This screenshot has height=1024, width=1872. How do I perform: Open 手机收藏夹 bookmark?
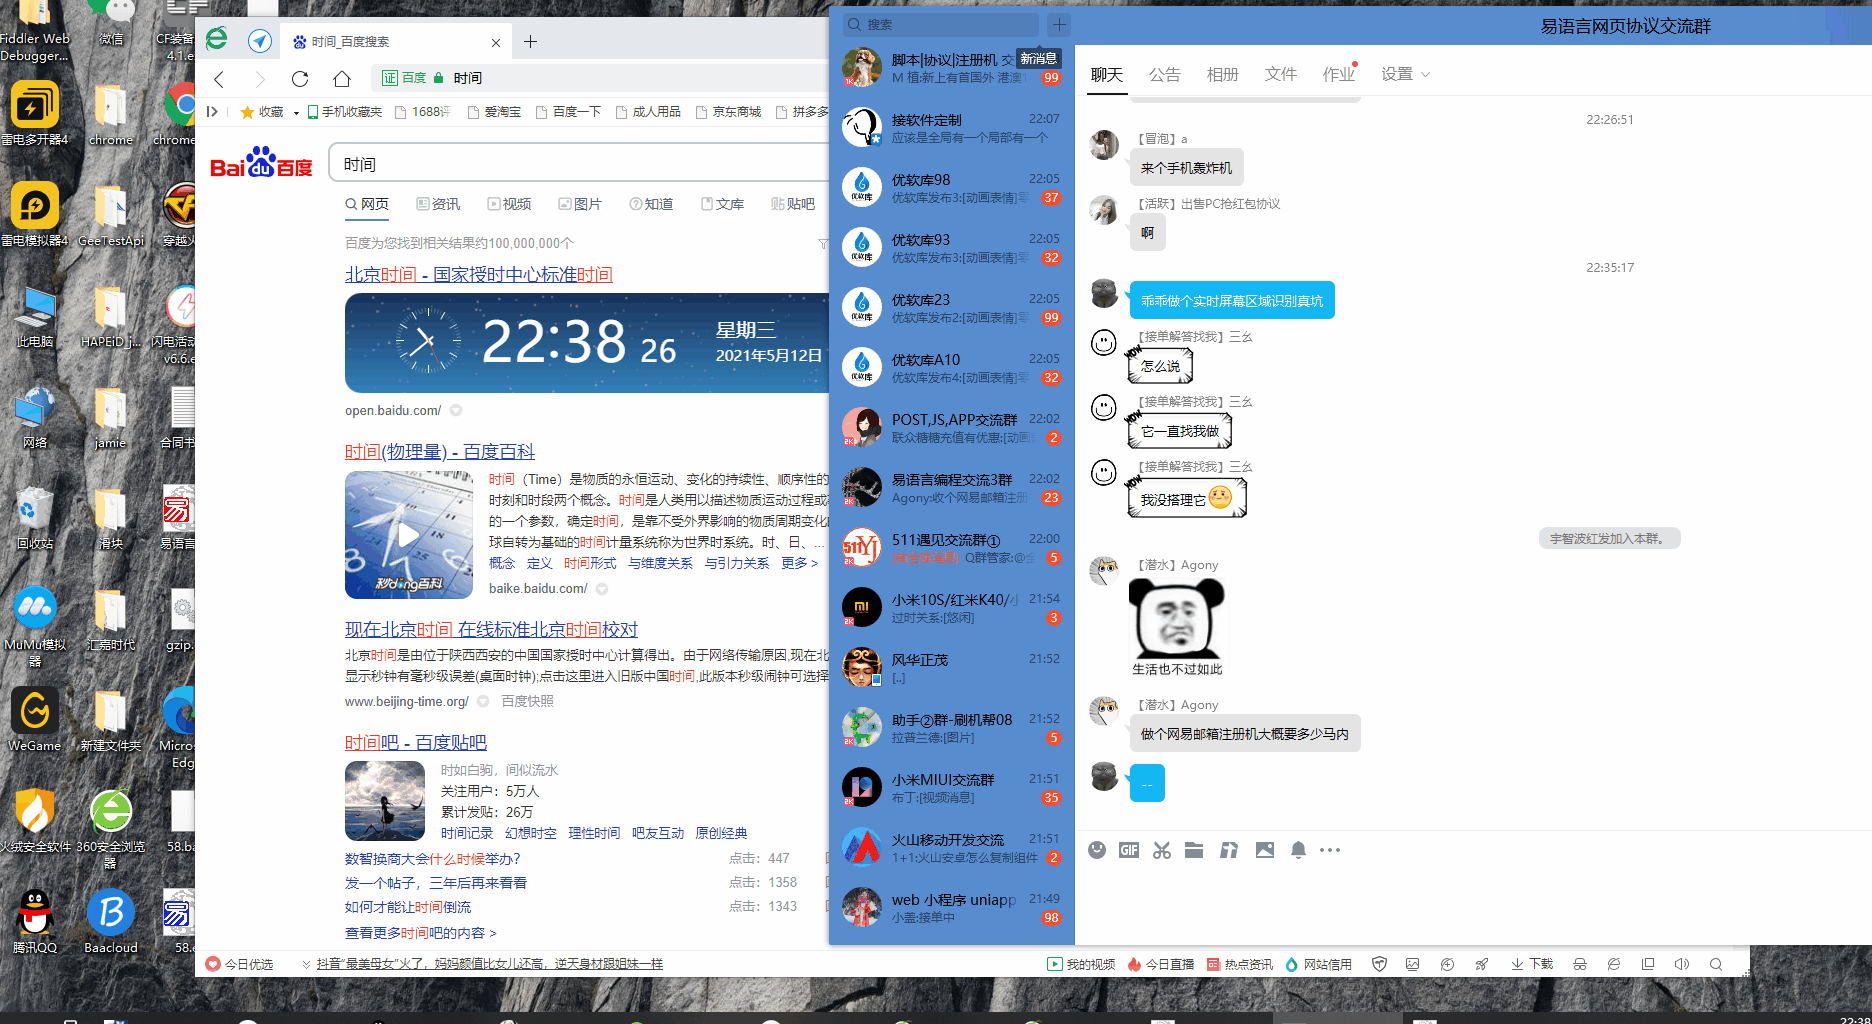click(345, 112)
